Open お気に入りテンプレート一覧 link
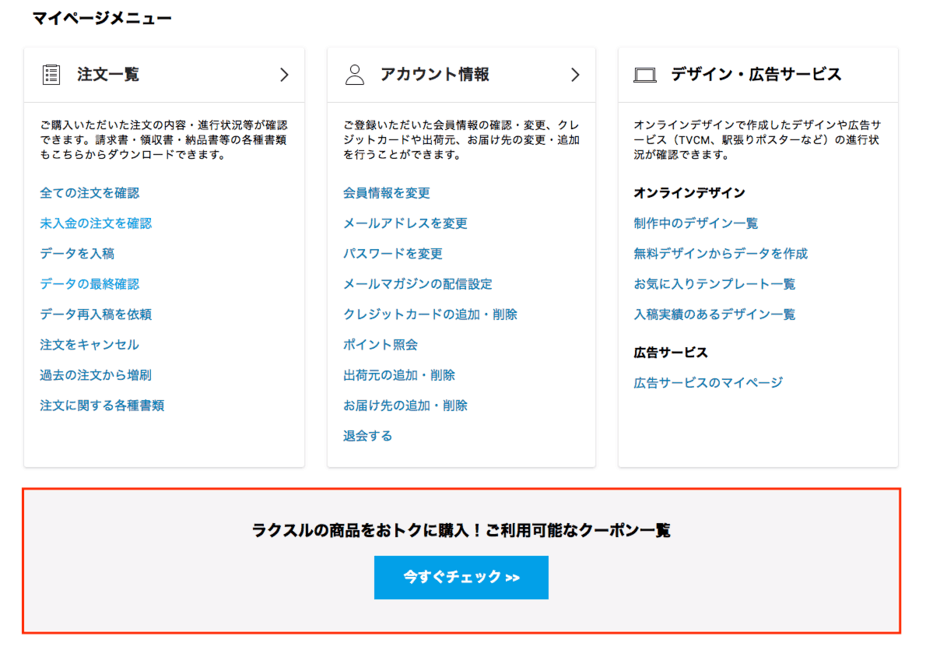The height and width of the screenshot is (650, 940). [715, 284]
